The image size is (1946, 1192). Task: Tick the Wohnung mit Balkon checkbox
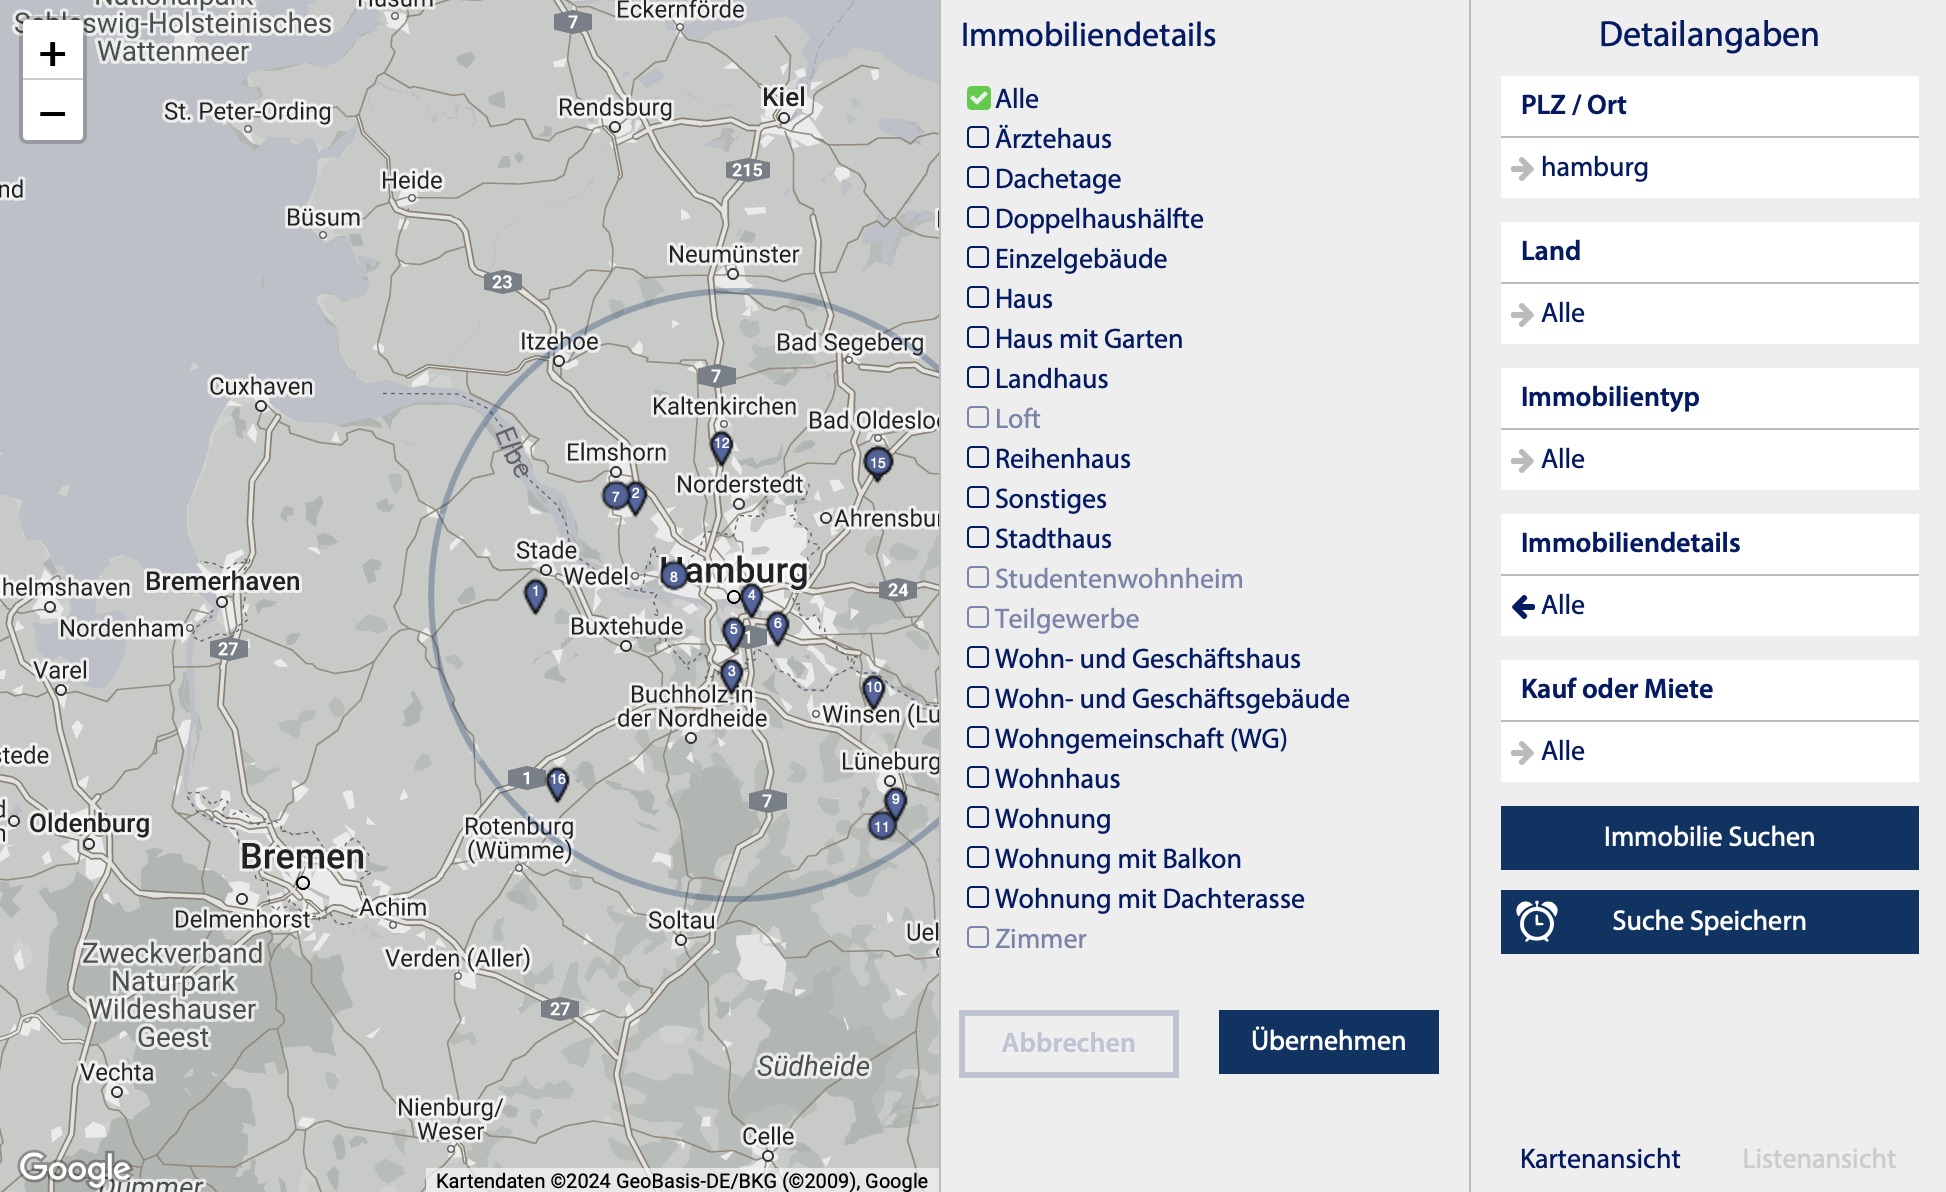click(978, 858)
